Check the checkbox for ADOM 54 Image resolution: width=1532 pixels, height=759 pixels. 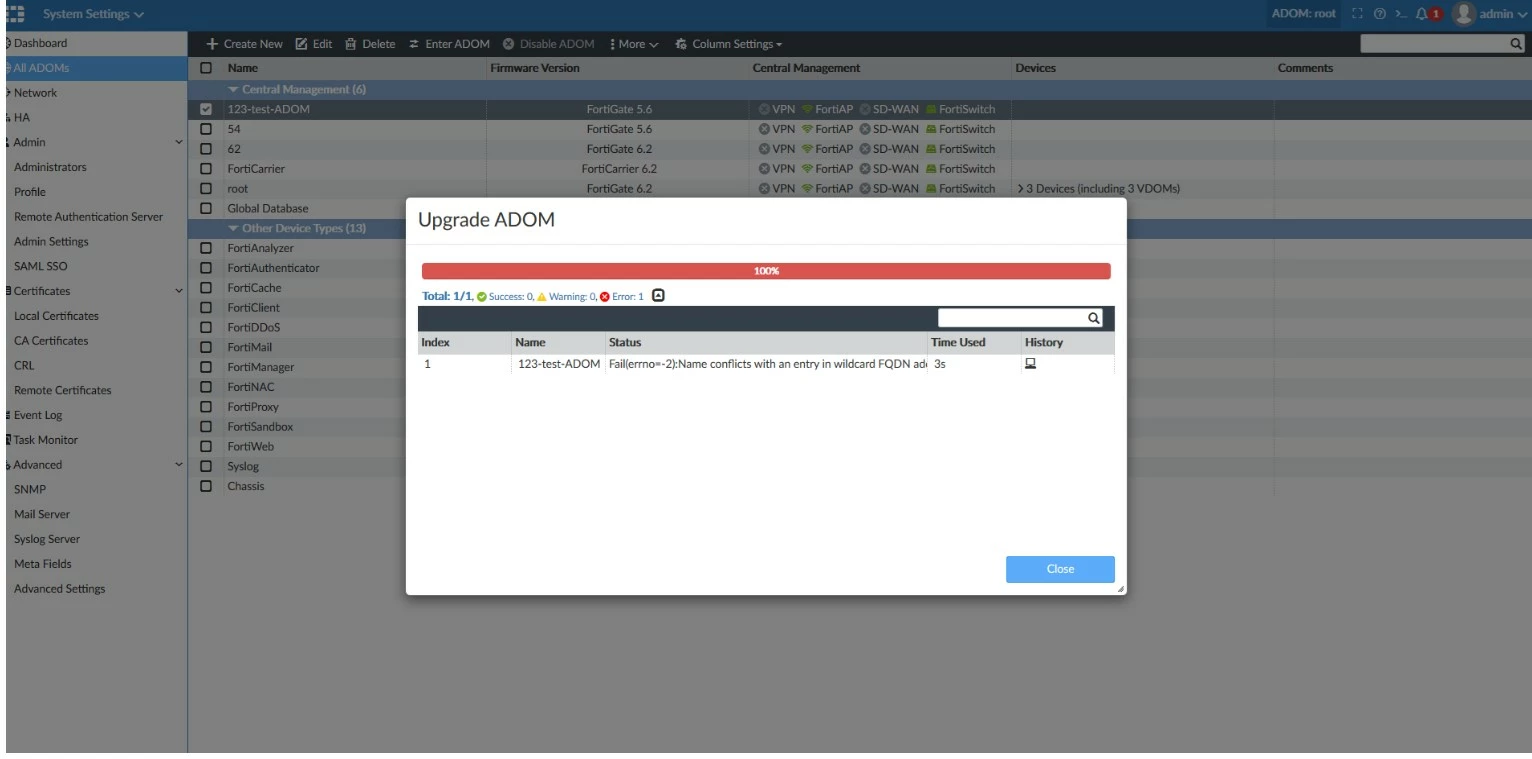(207, 129)
